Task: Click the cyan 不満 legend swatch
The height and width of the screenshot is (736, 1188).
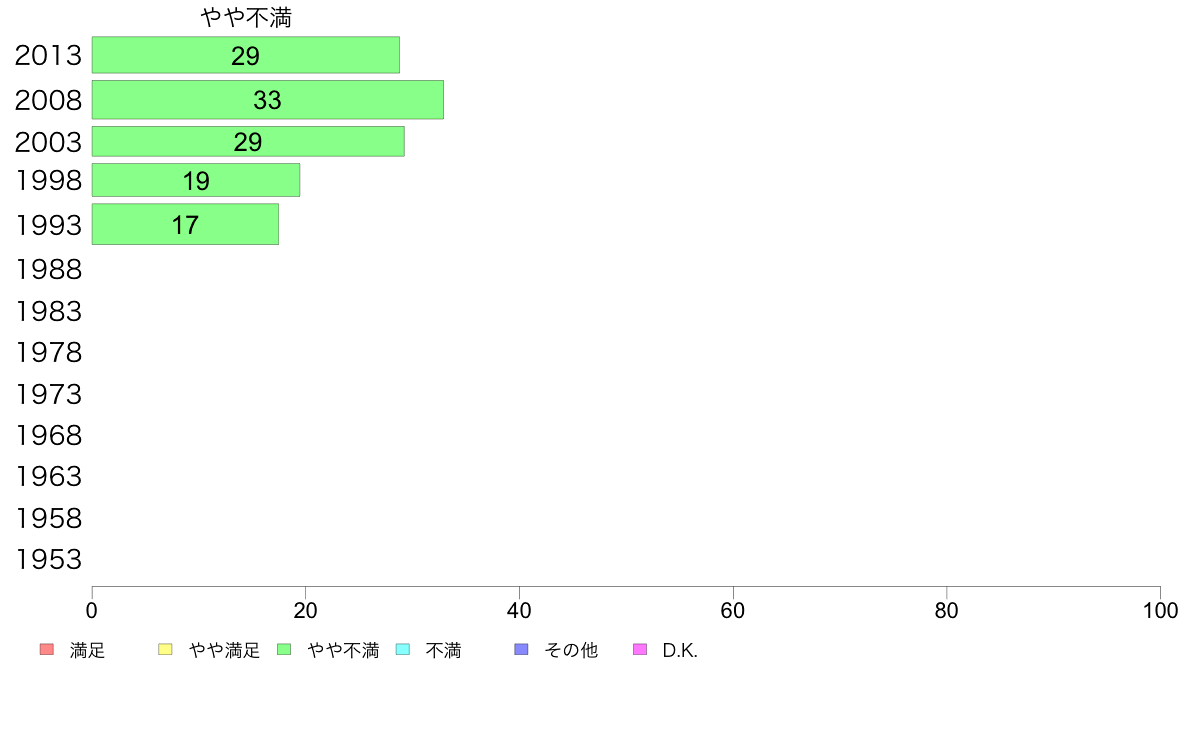Action: coord(403,650)
